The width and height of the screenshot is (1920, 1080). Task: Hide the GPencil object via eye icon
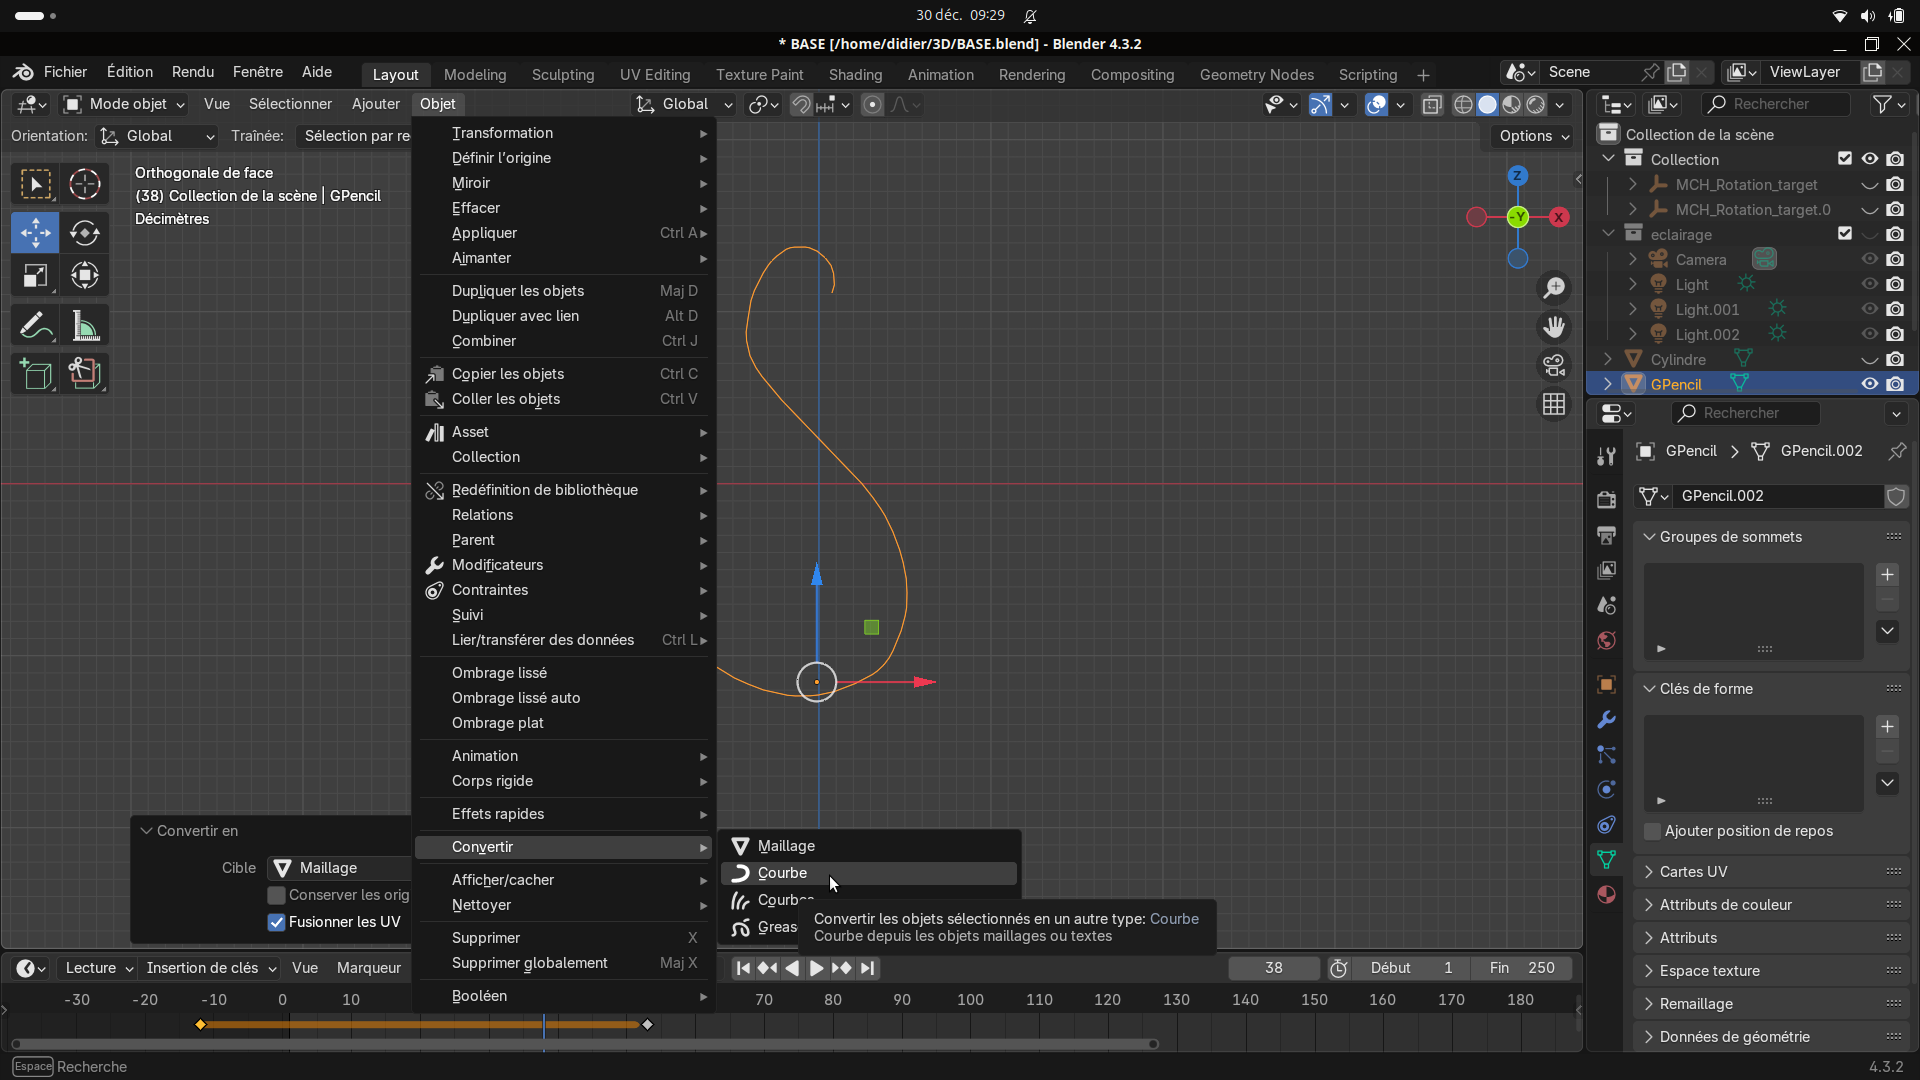point(1869,384)
